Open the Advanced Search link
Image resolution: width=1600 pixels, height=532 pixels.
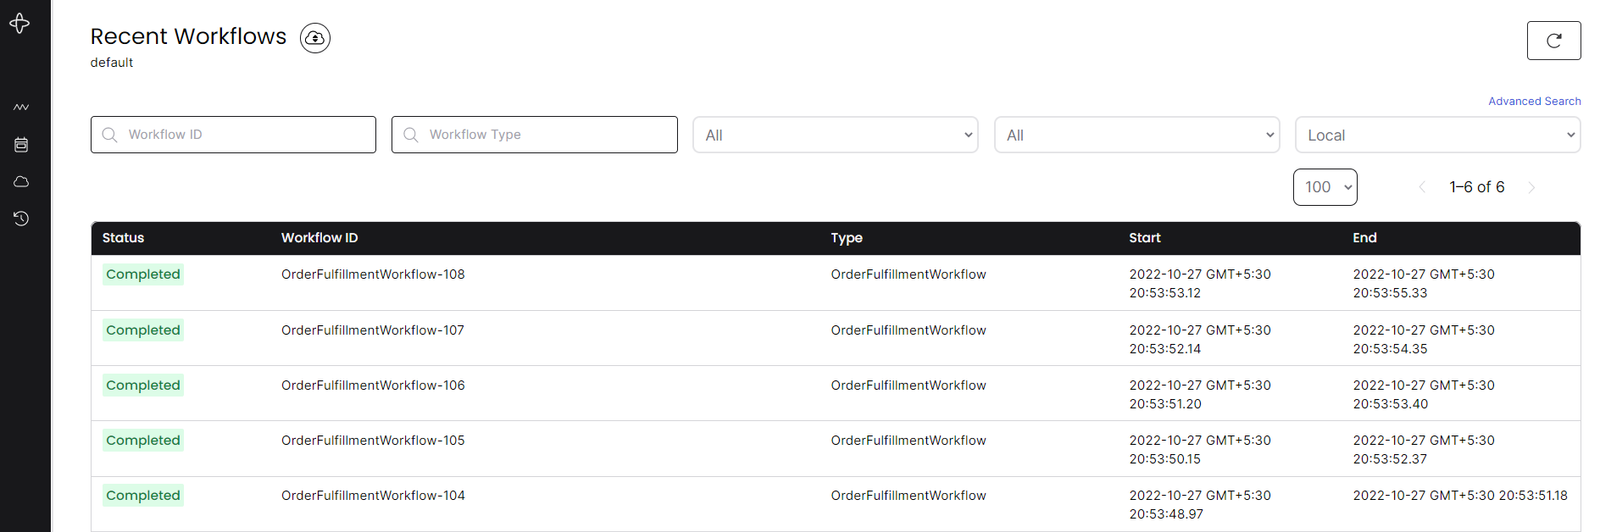1534,101
